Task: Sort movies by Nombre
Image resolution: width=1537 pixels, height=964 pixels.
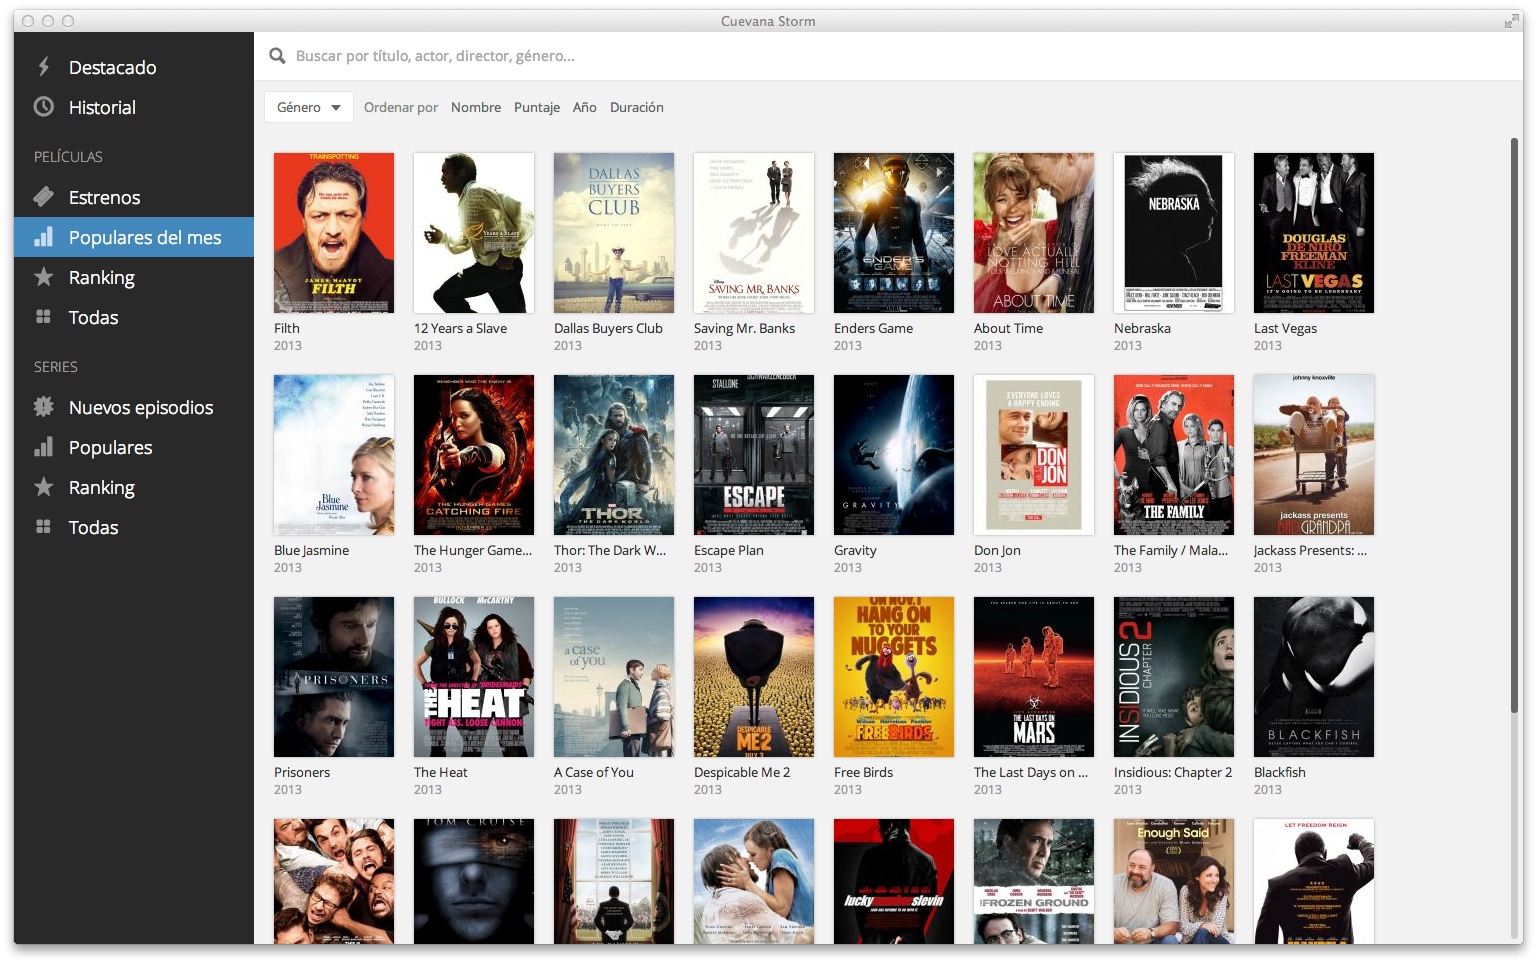Action: (x=476, y=107)
